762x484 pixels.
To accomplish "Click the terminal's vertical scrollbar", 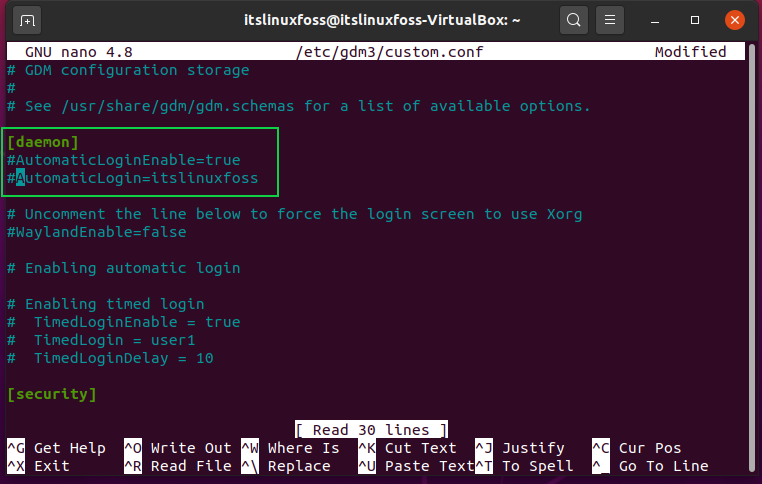I will coord(752,258).
